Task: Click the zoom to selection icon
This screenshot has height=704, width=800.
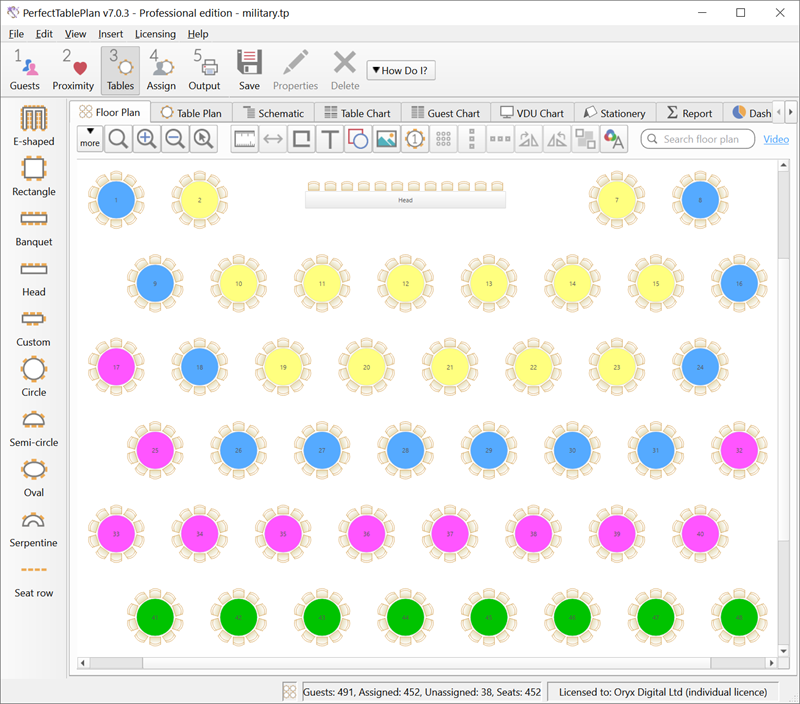Action: (204, 139)
